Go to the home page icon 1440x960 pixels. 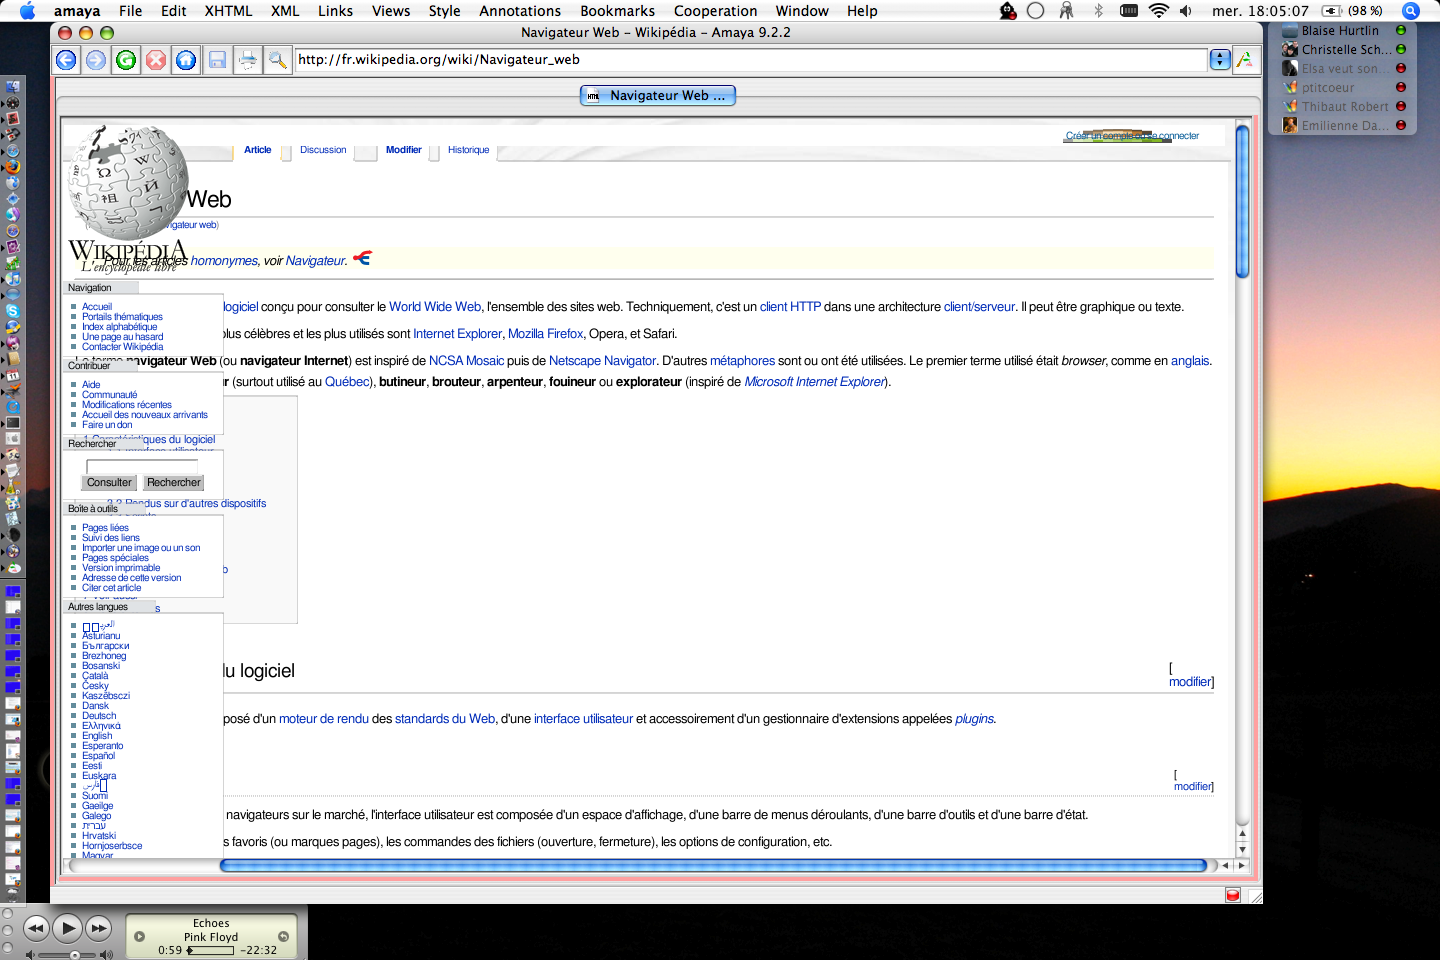point(186,60)
